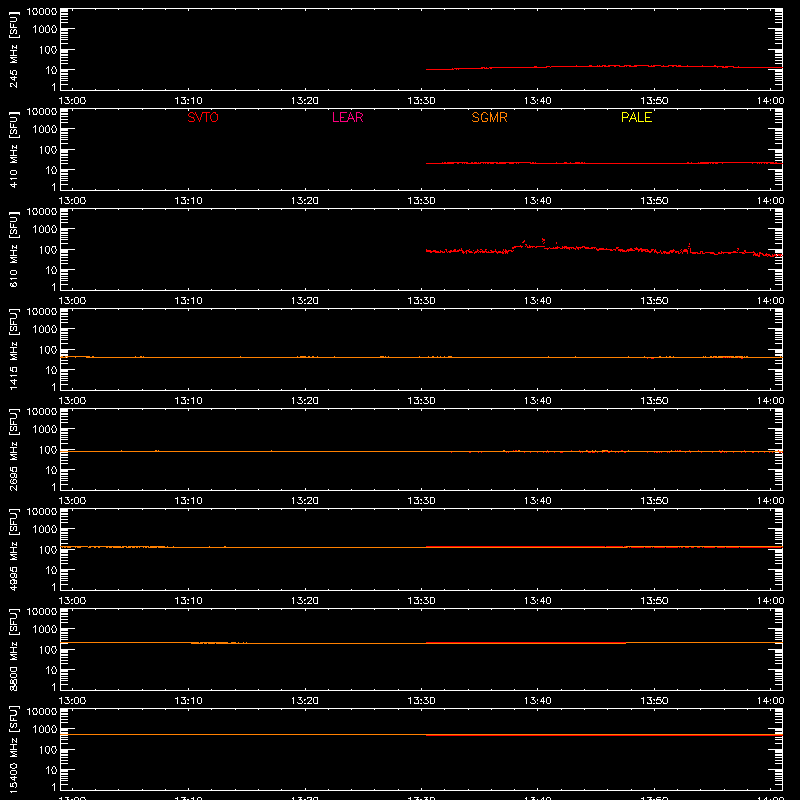The height and width of the screenshot is (800, 800).
Task: Click the red 610 MHz flux curve
Action: (x=604, y=249)
